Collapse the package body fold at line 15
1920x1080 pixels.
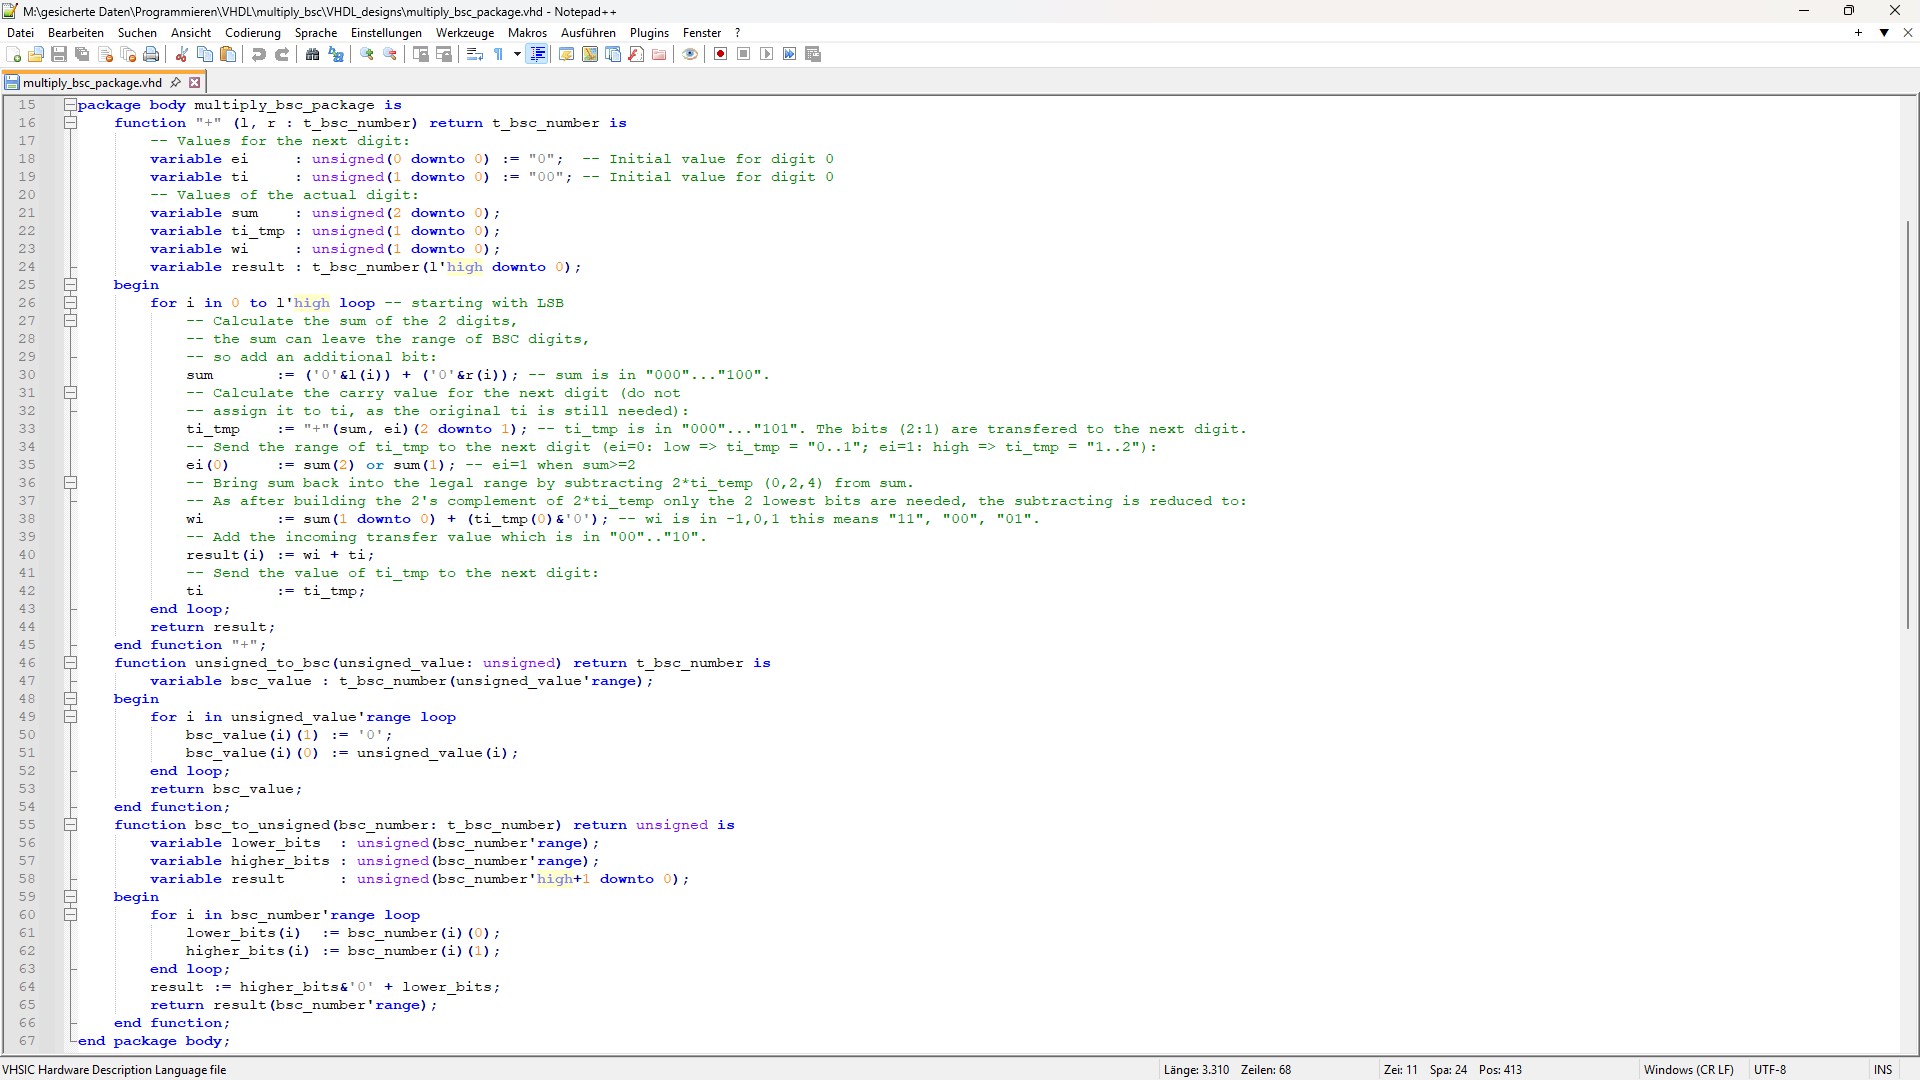click(71, 104)
